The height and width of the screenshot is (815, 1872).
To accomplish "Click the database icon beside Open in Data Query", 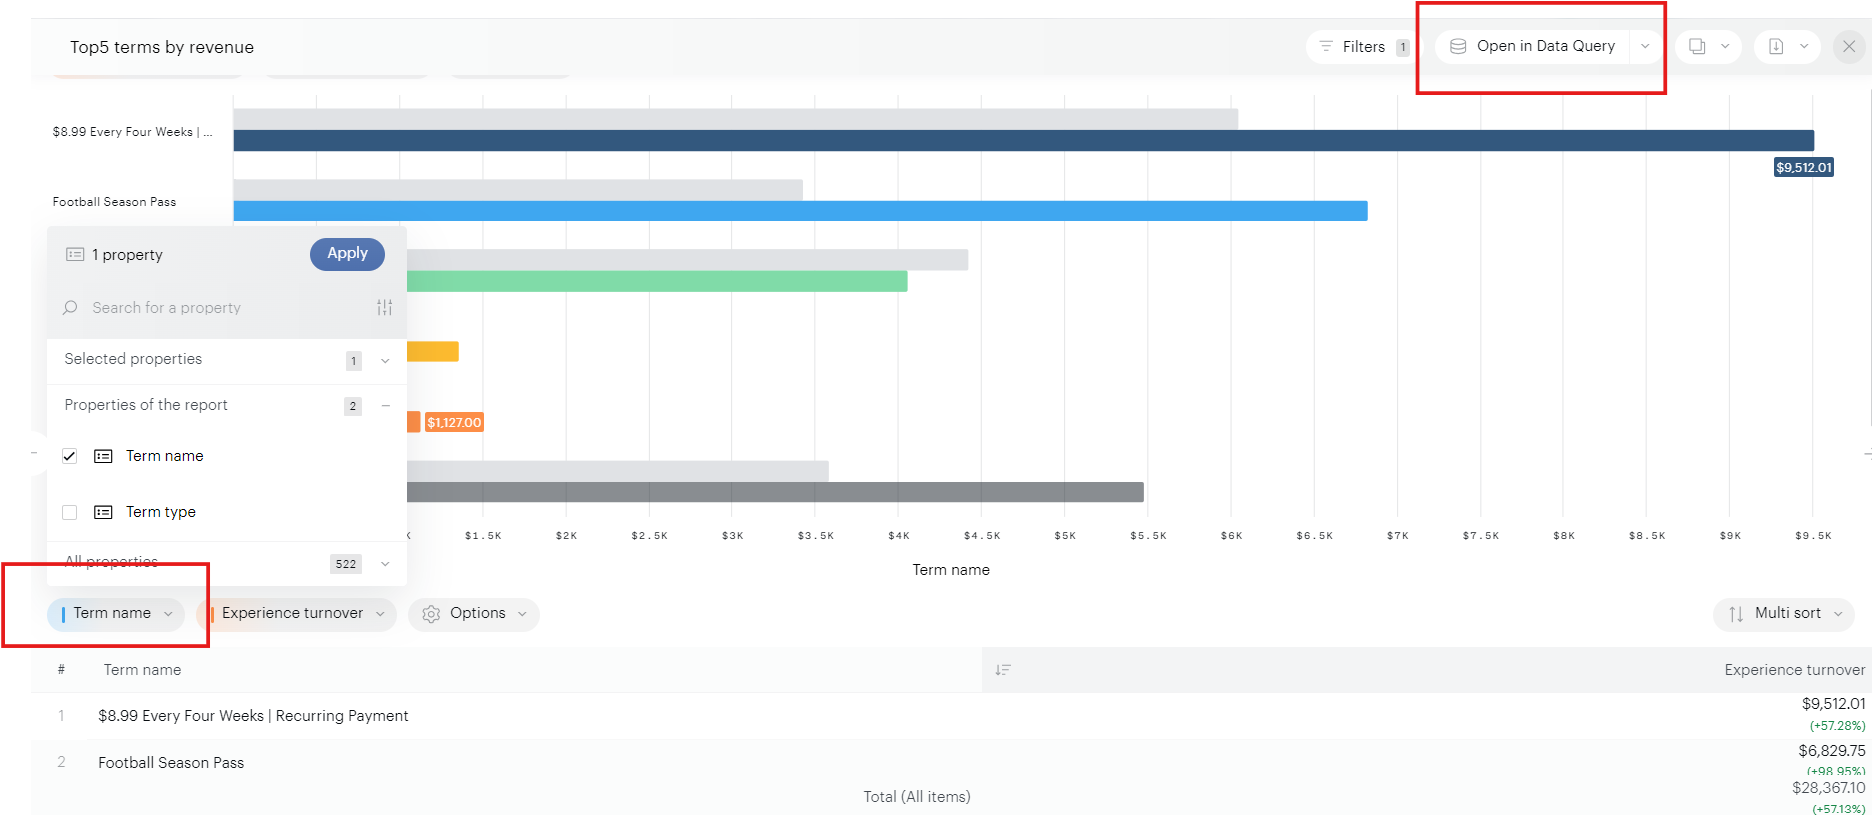I will coord(1458,46).
